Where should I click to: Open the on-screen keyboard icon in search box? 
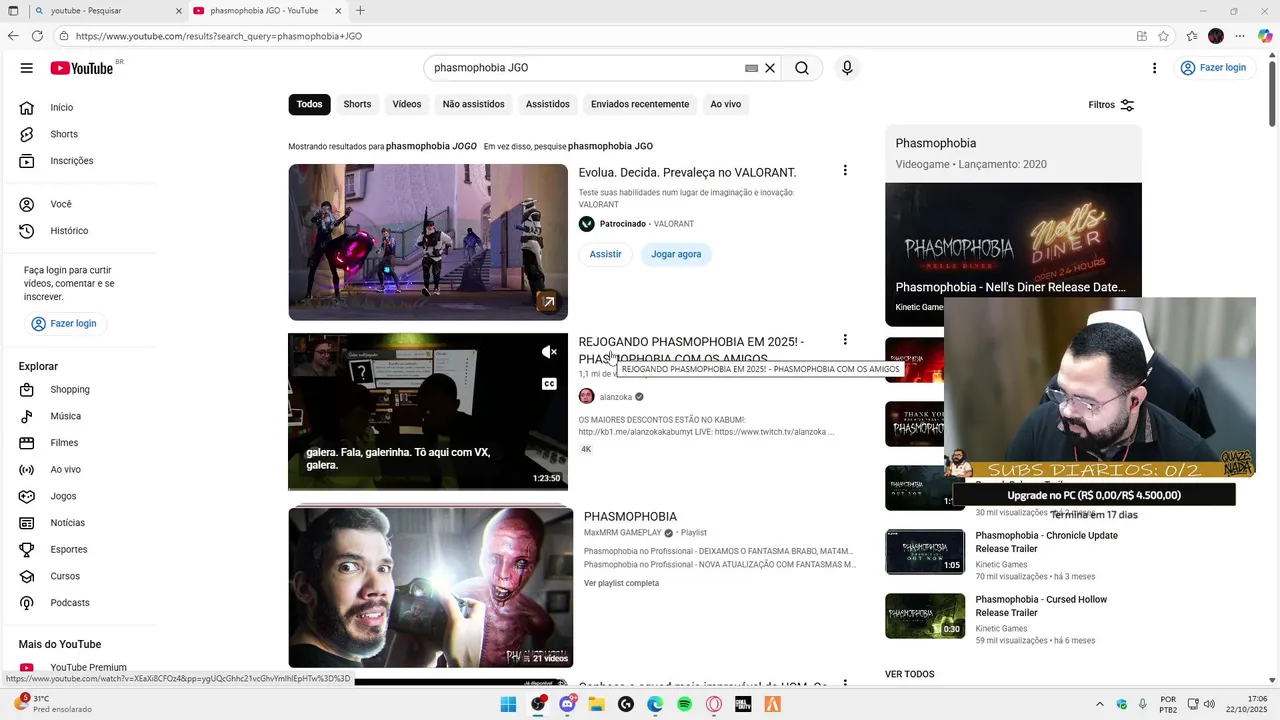pos(751,68)
